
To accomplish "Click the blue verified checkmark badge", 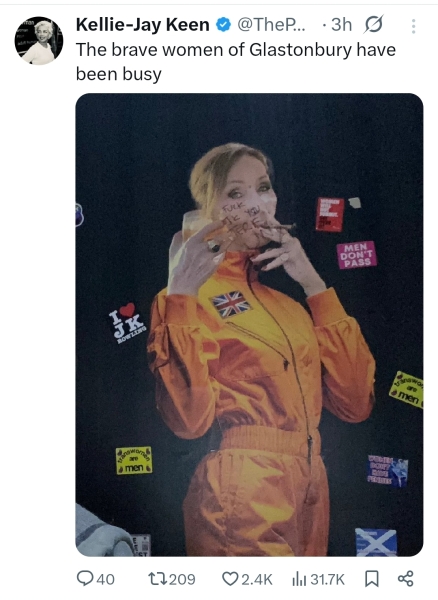I will pos(223,25).
